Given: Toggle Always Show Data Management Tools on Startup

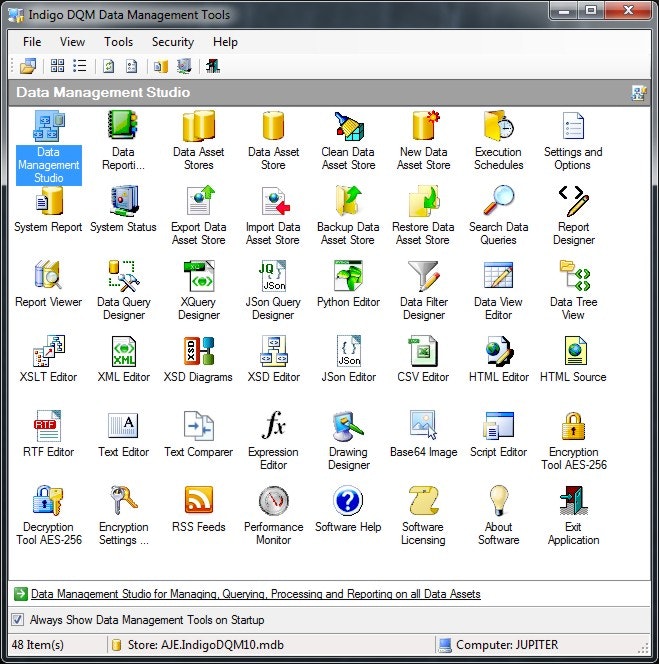Looking at the screenshot, I should pos(17,620).
